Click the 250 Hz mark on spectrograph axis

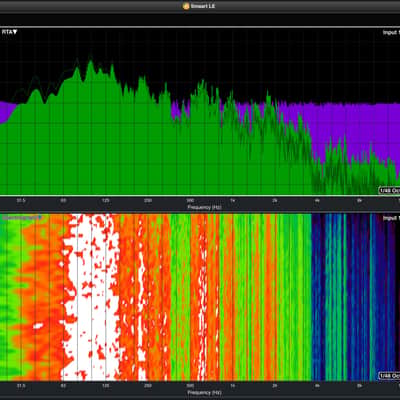(148, 386)
